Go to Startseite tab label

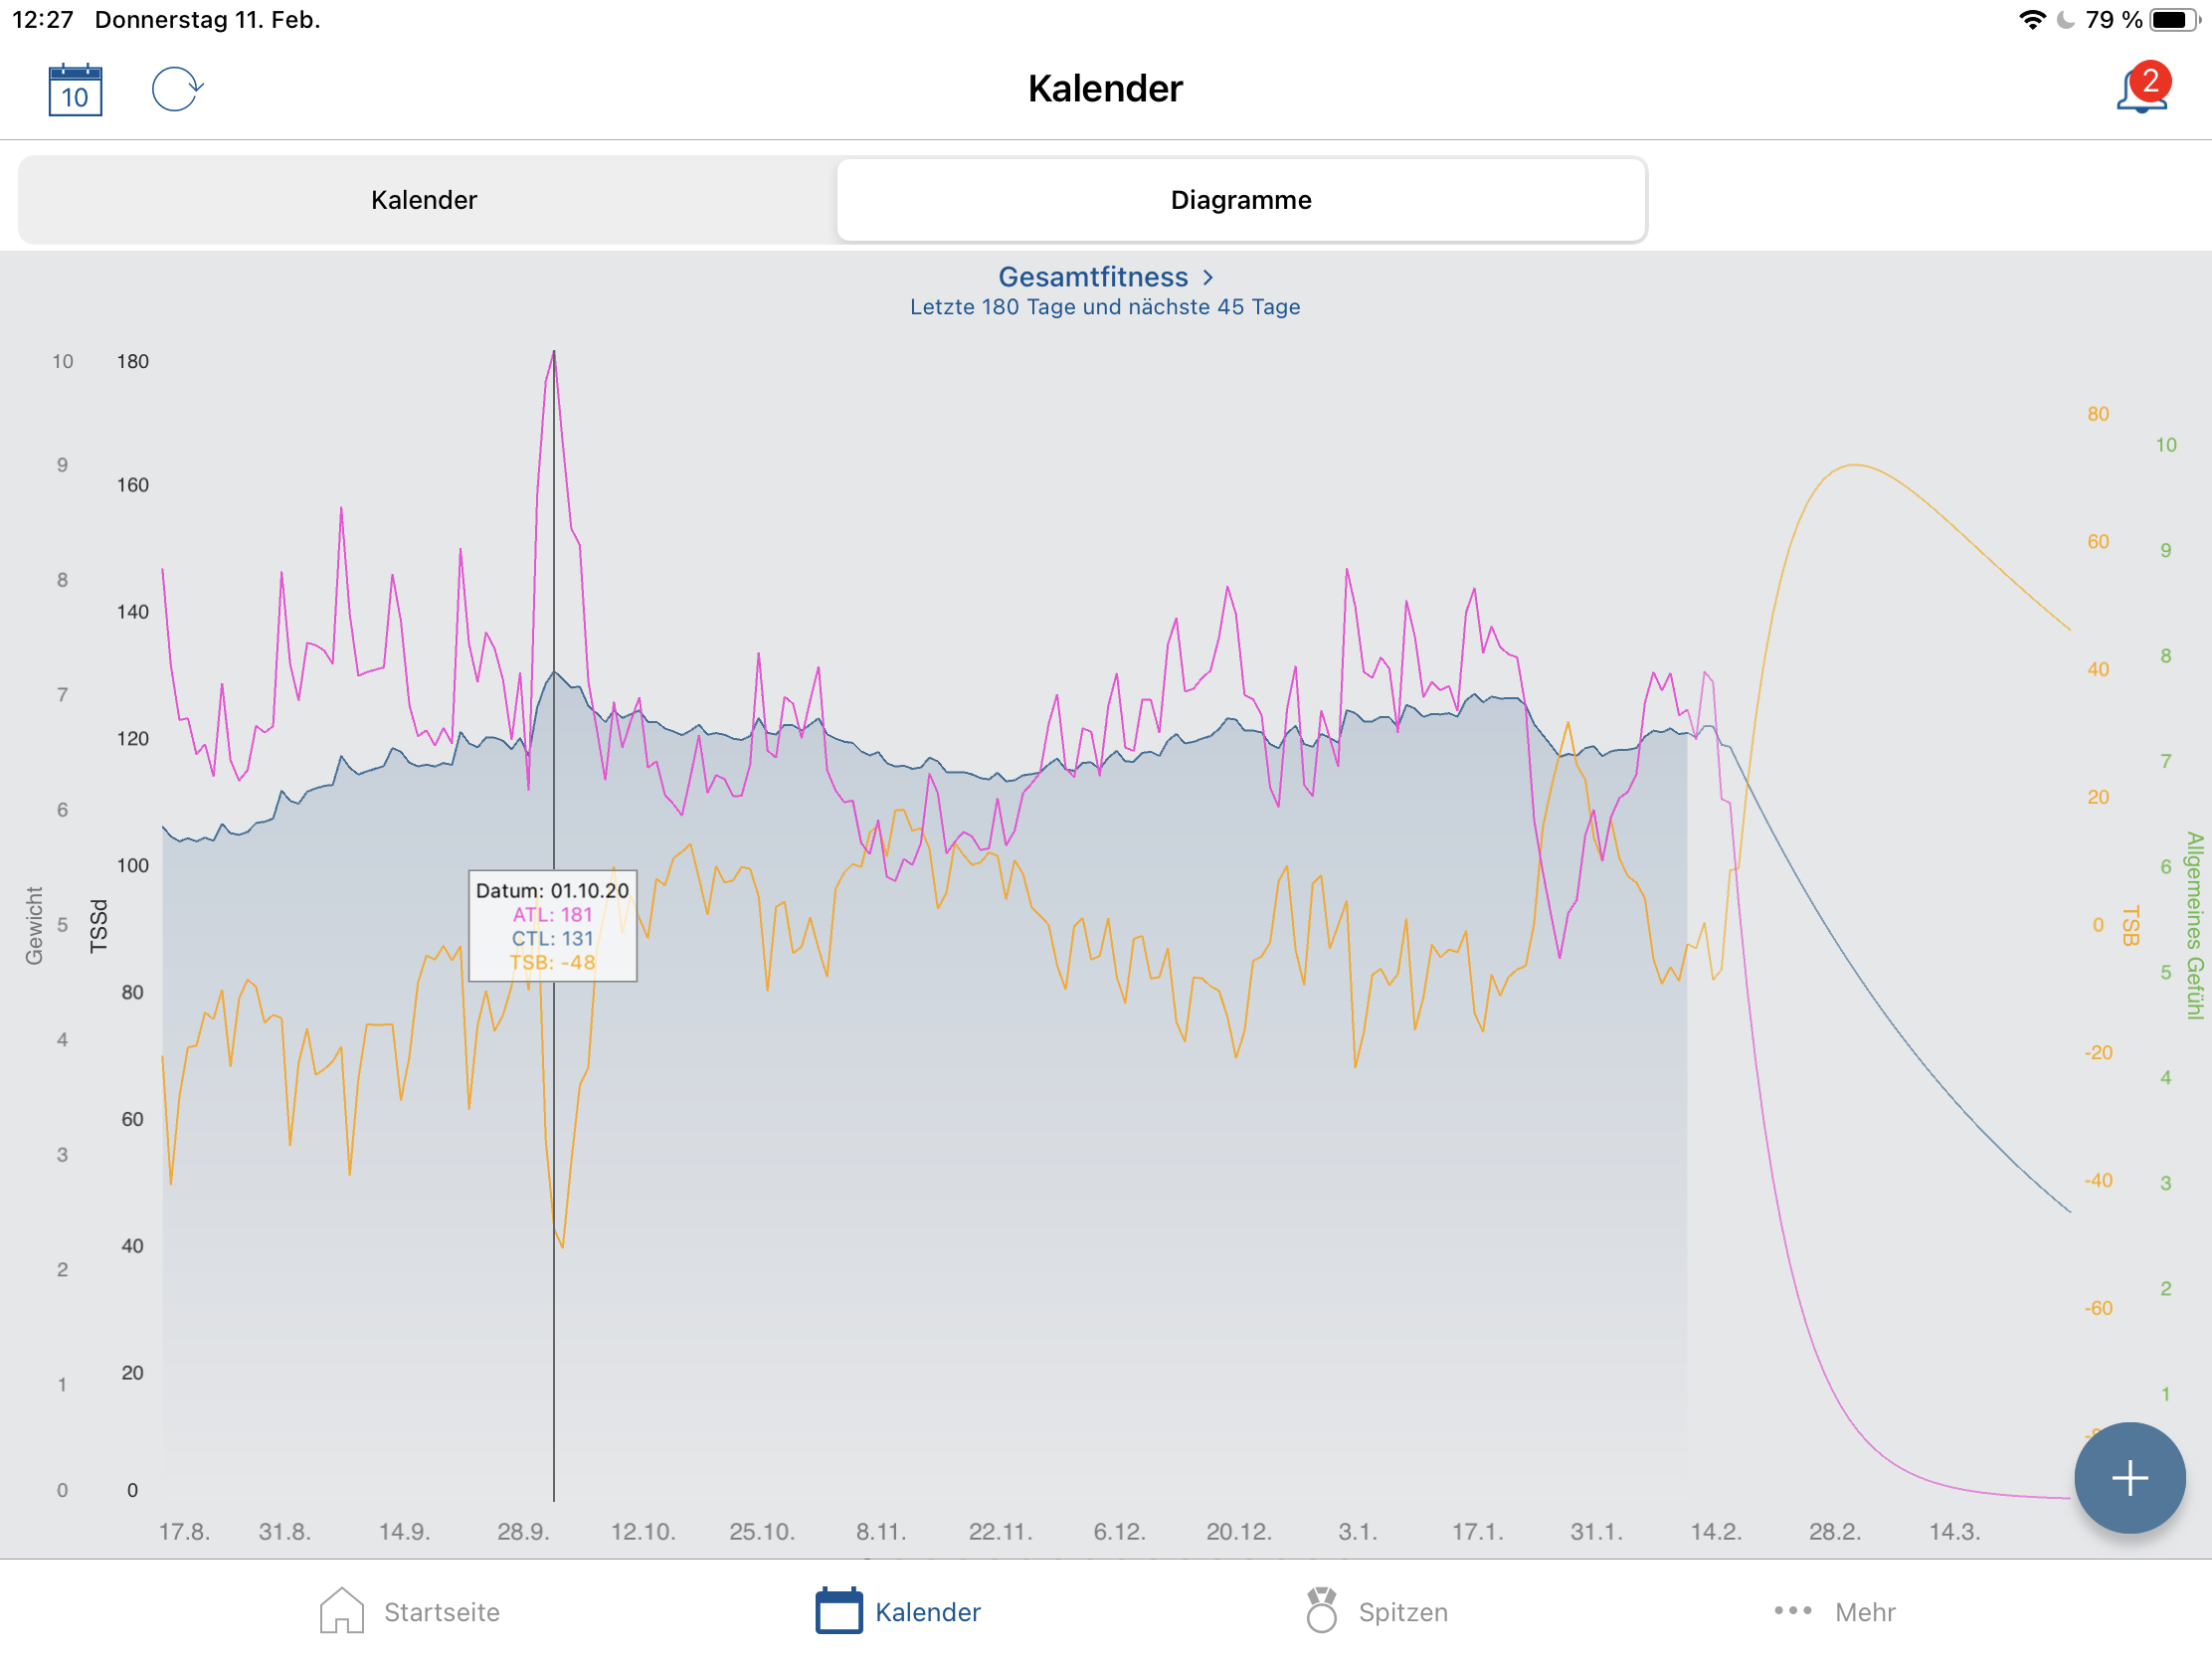[441, 1612]
